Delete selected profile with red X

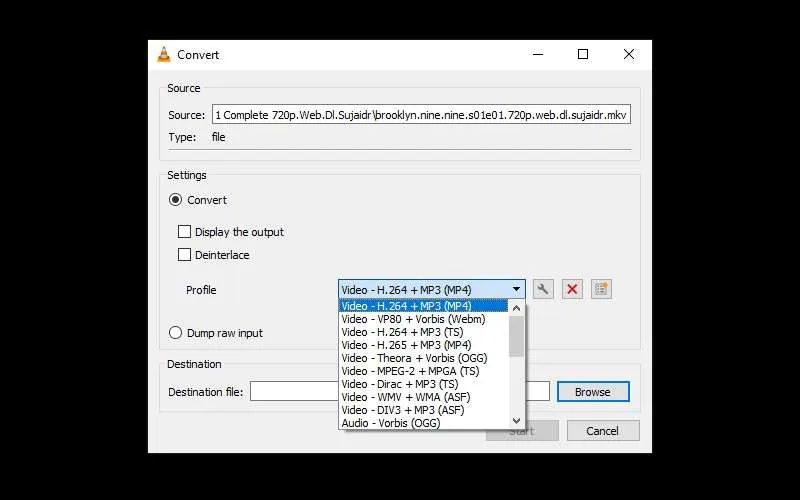coord(572,289)
